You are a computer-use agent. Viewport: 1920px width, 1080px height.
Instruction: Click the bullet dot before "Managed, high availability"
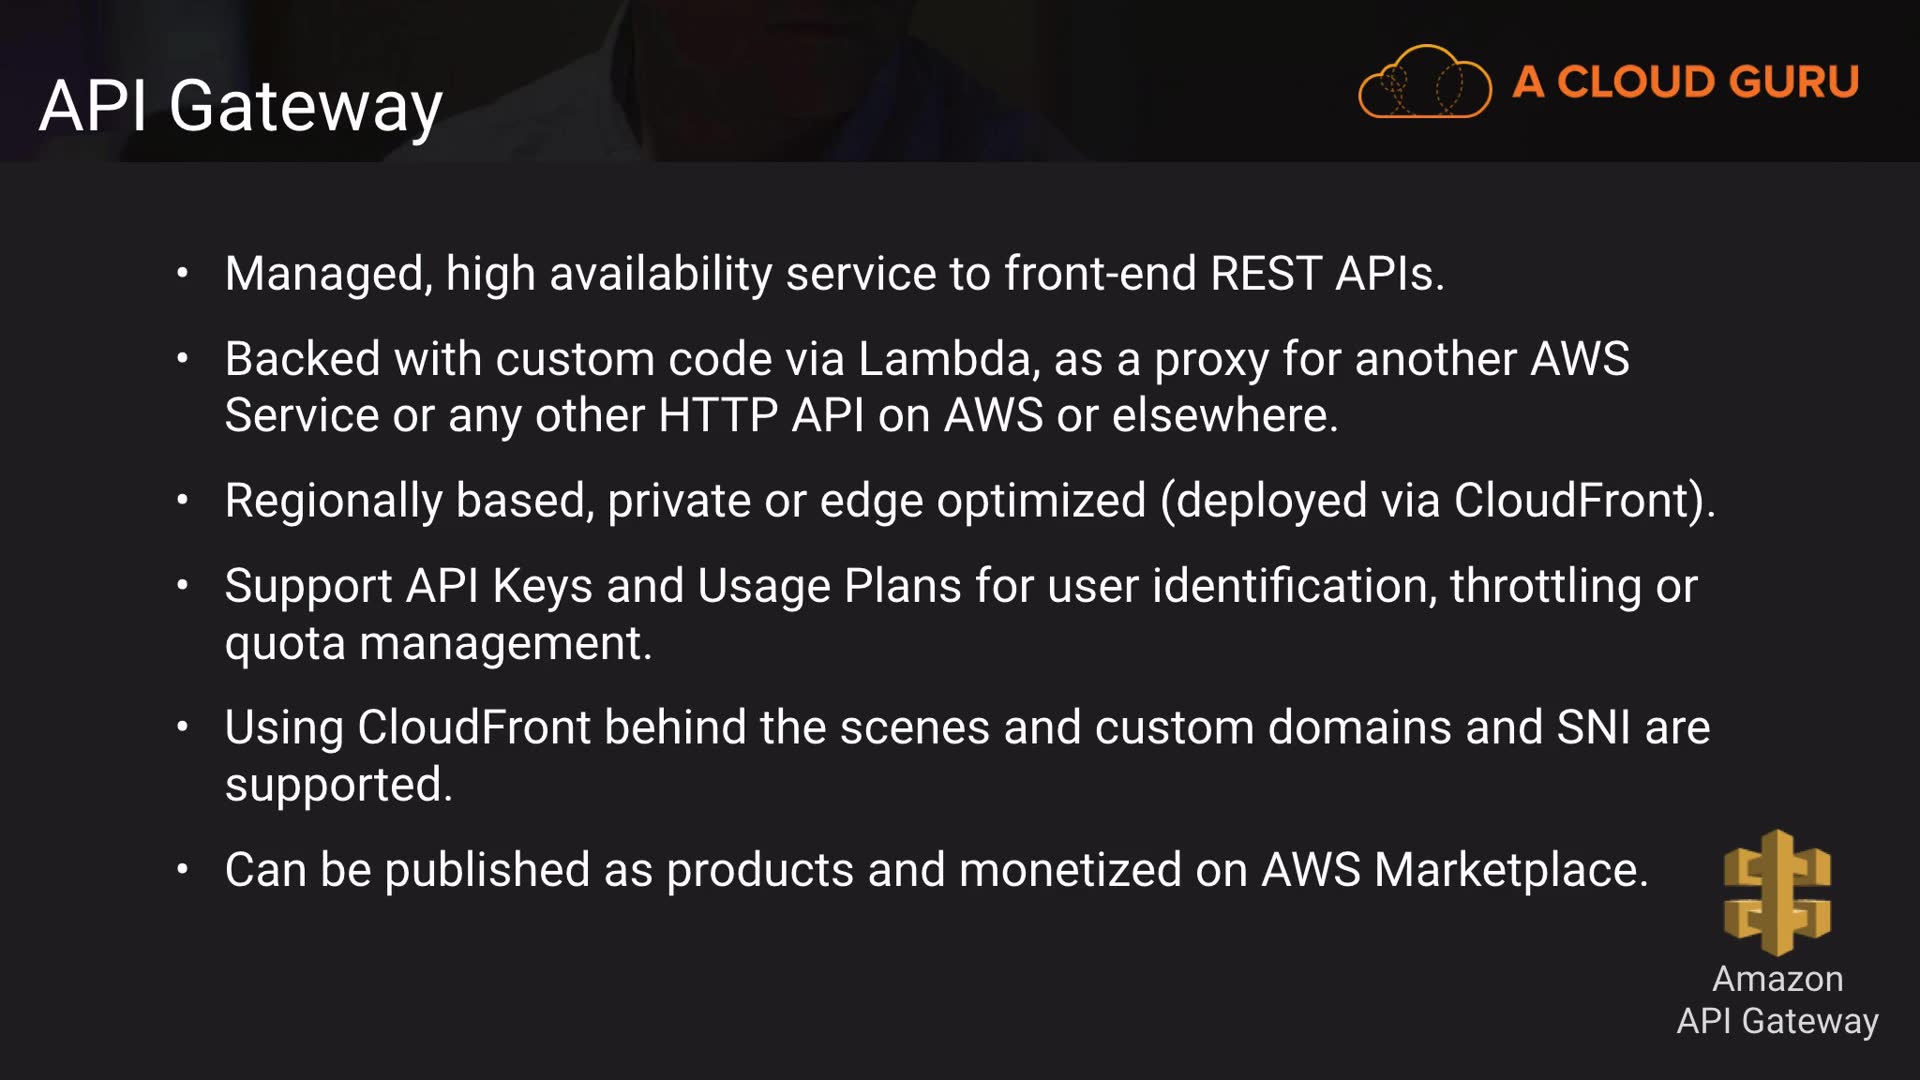point(182,273)
